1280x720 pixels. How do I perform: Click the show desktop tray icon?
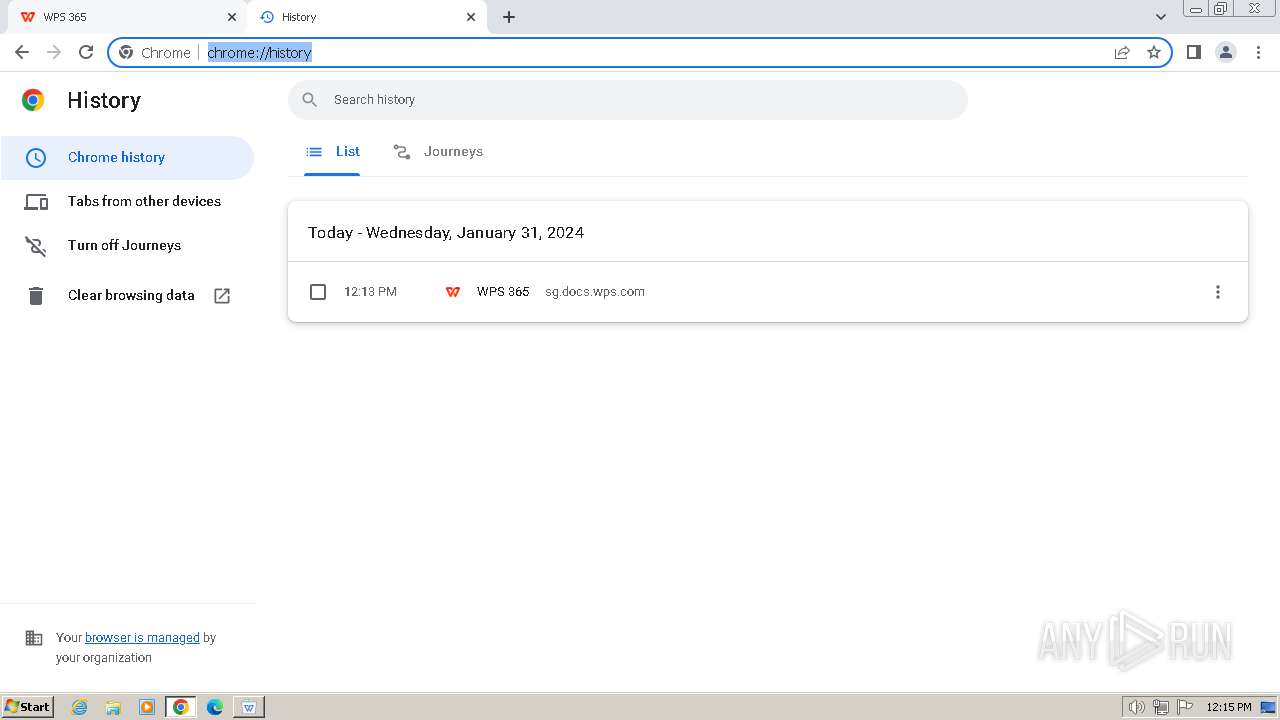tap(1269, 707)
